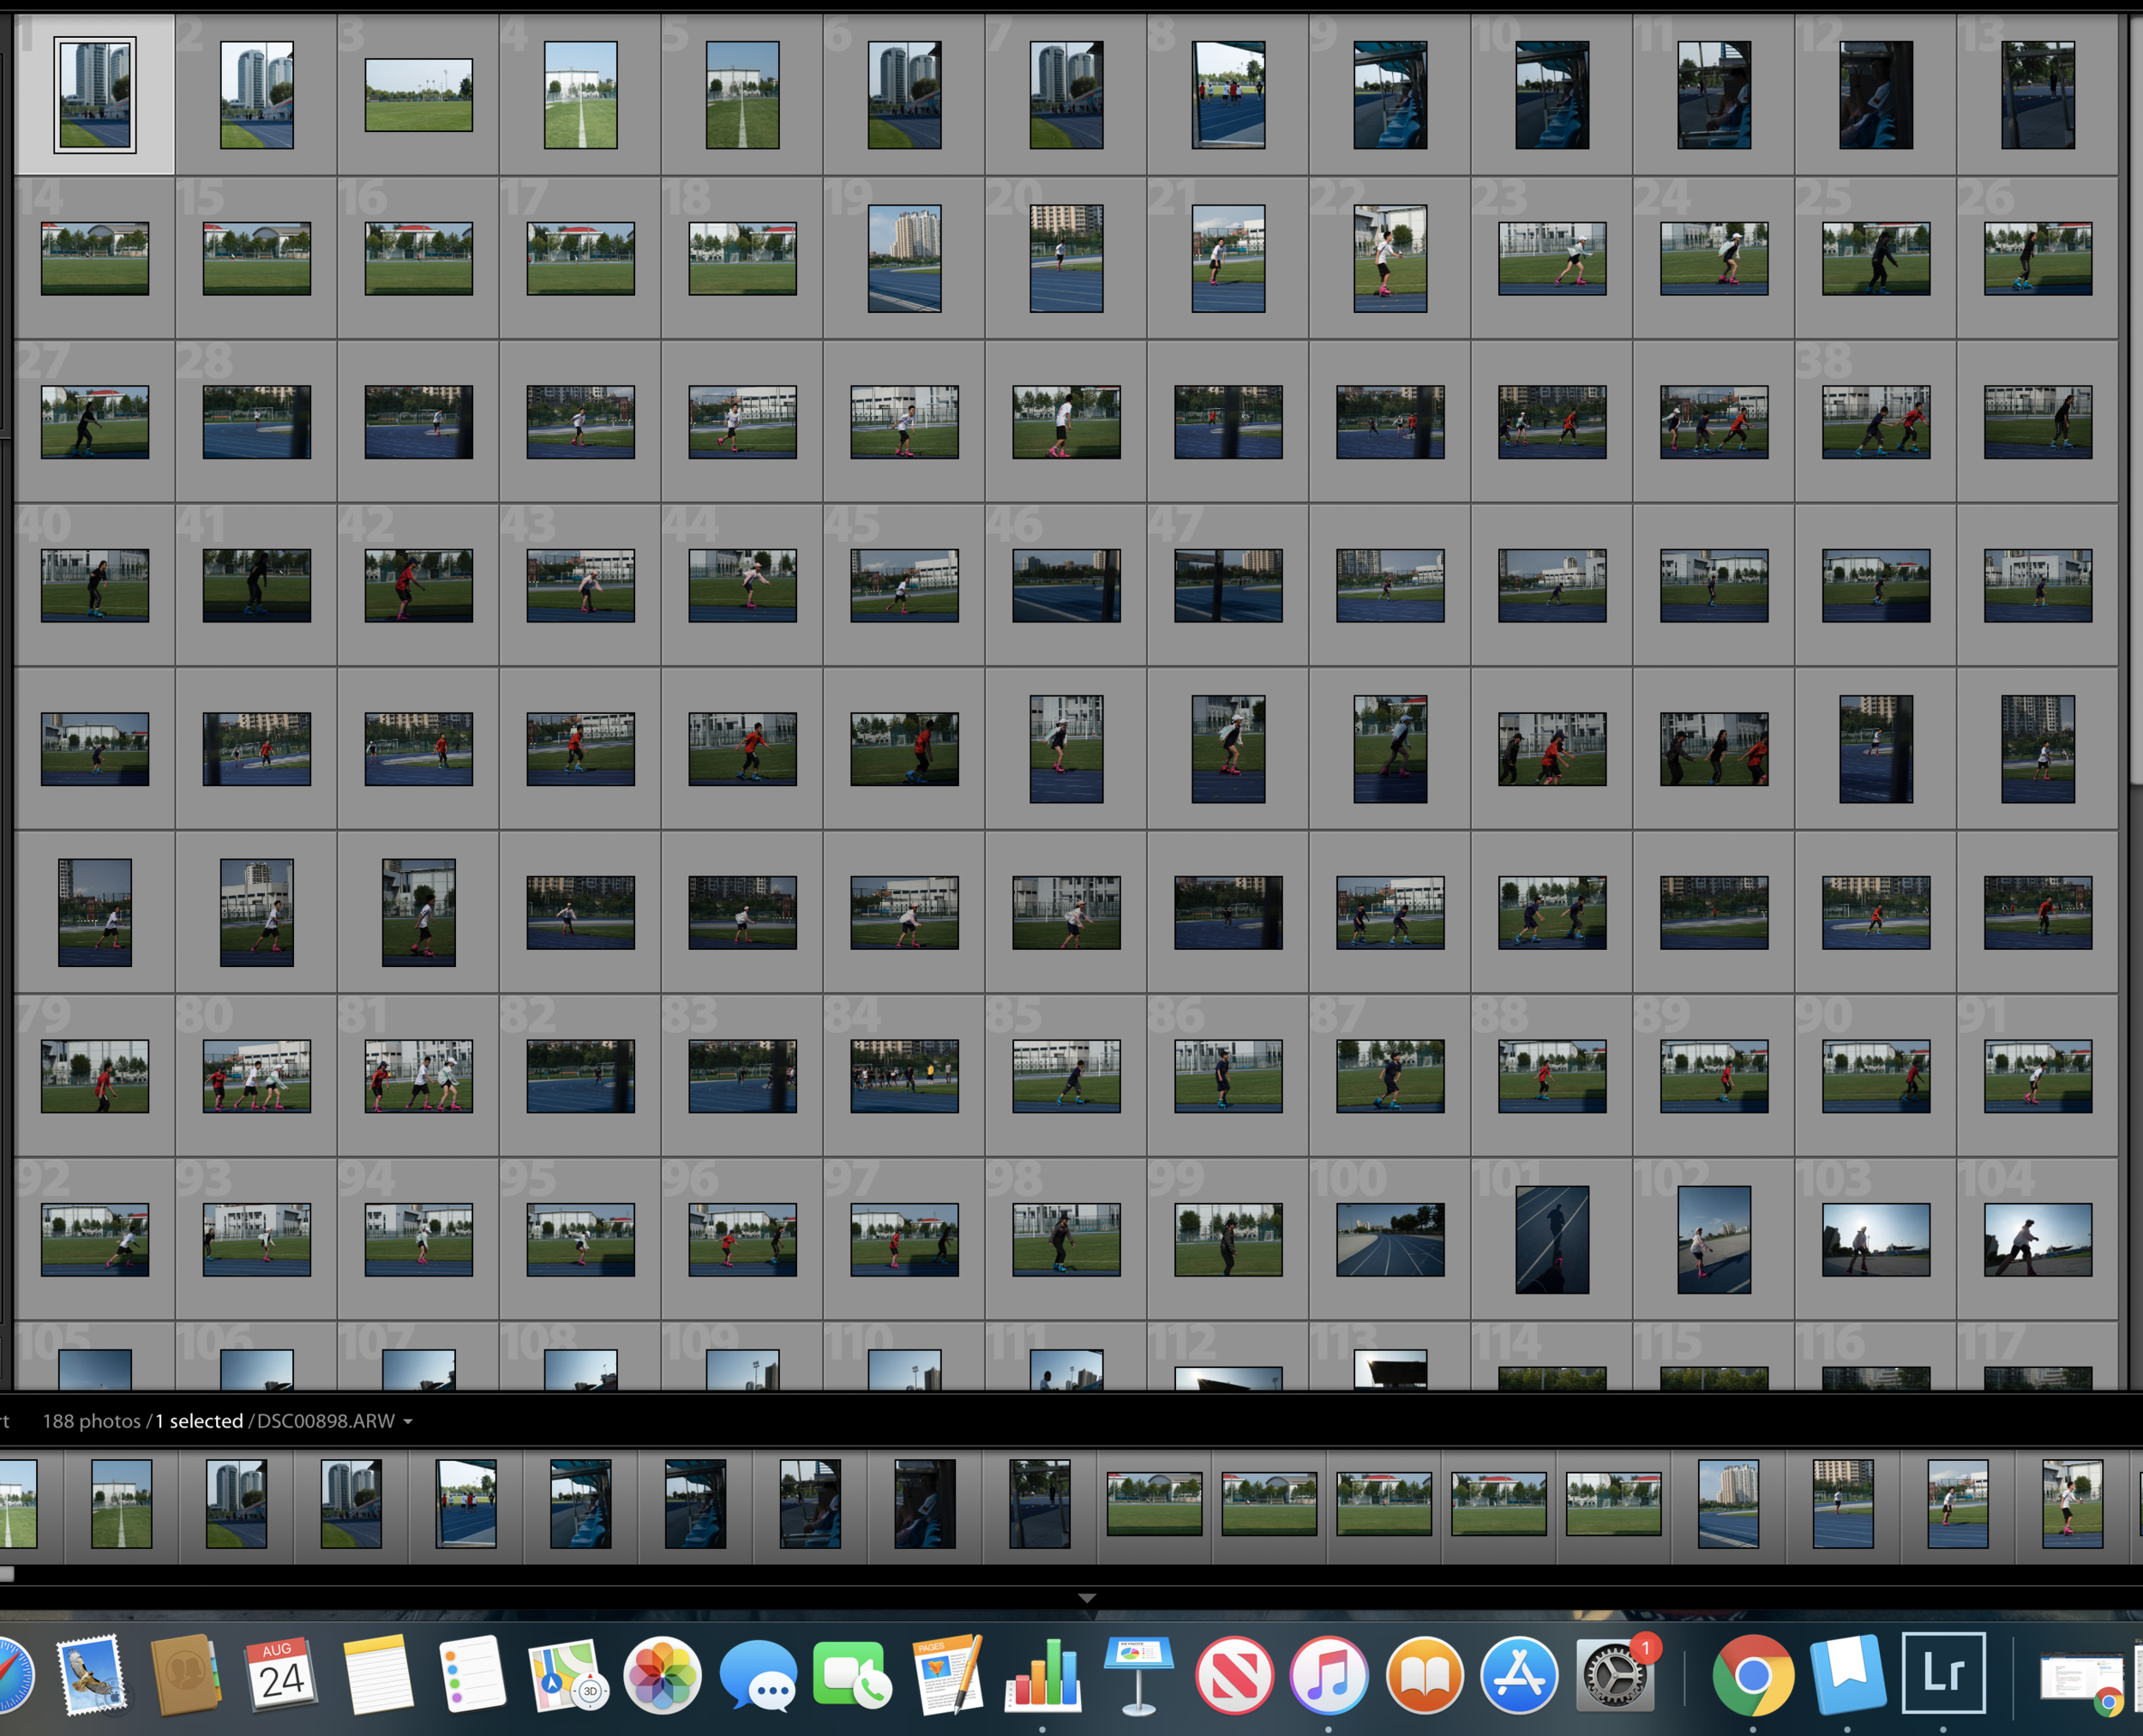The width and height of the screenshot is (2143, 1736).
Task: Select the empty track photo in cell 100
Action: [x=1391, y=1239]
